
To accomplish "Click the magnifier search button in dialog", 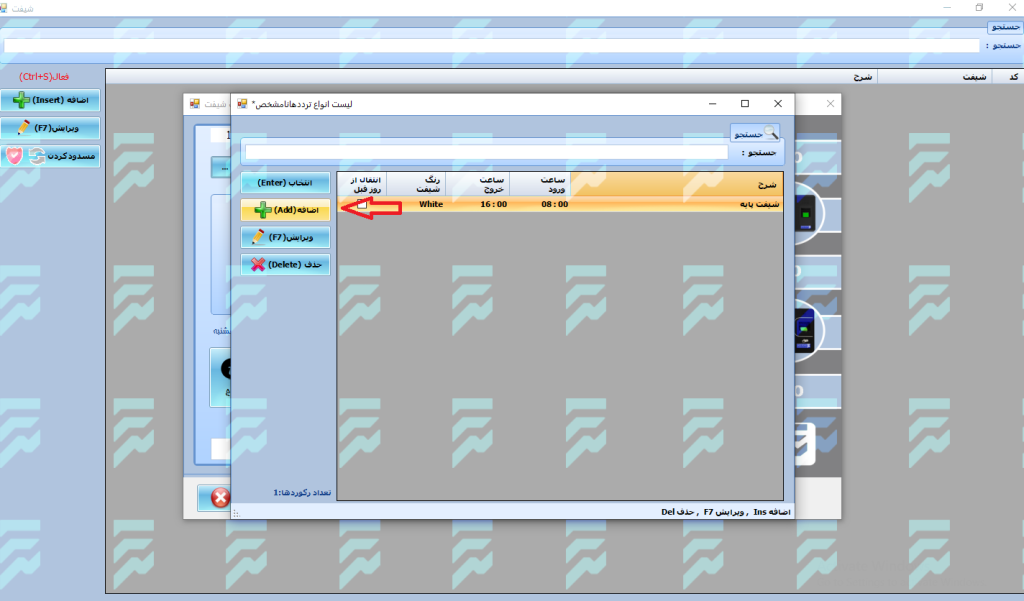I will pyautogui.click(x=755, y=133).
